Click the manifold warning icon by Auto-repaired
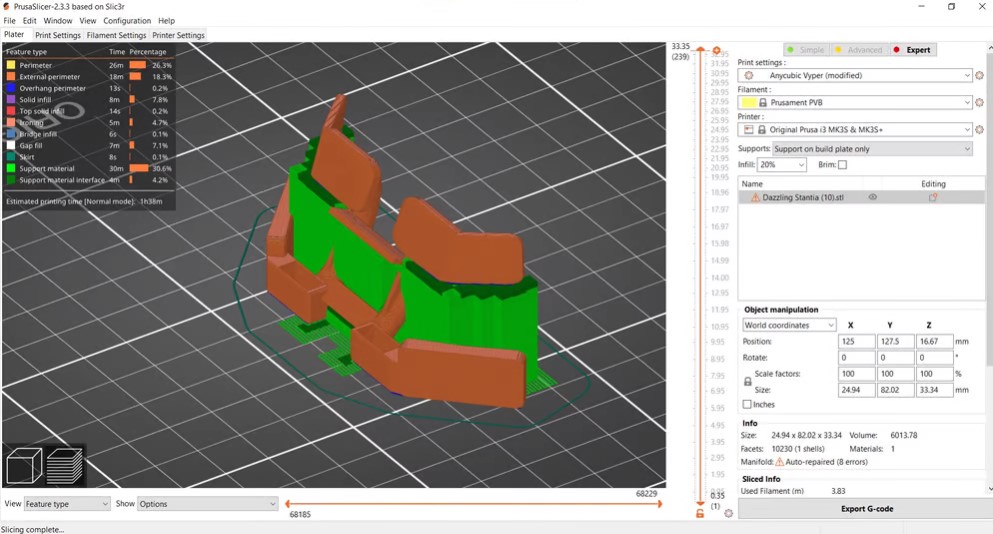The height and width of the screenshot is (534, 993). (780, 462)
